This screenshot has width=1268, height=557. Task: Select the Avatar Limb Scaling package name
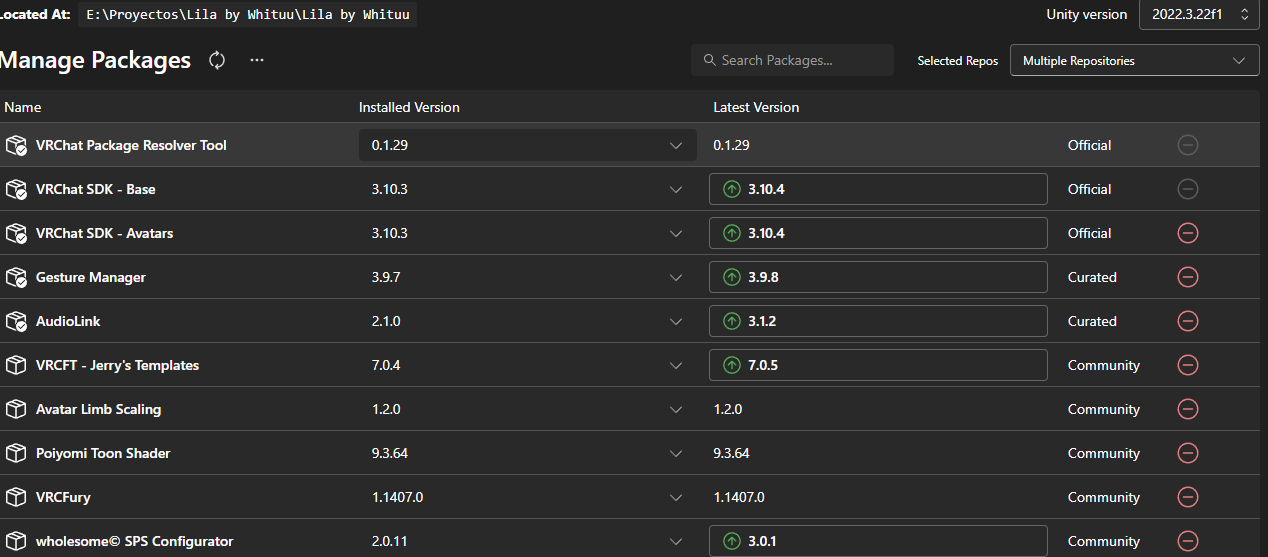pos(98,409)
